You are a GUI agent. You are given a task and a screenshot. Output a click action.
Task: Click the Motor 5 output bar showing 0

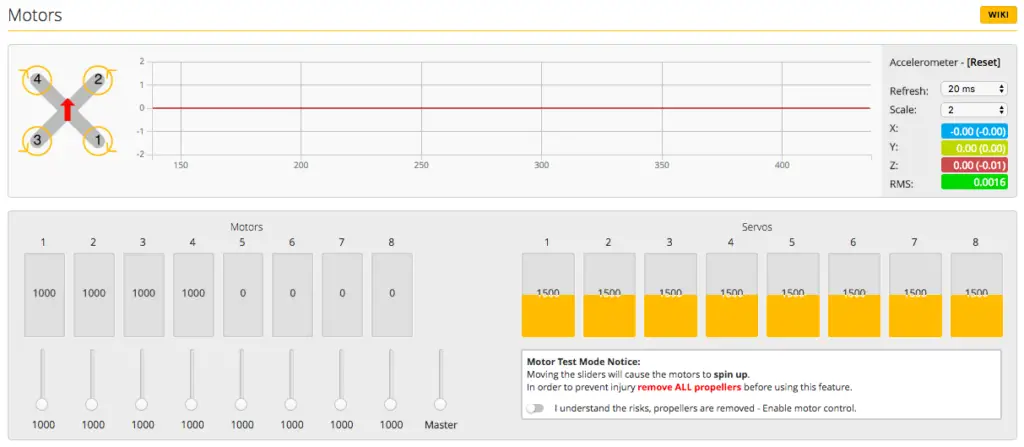point(243,294)
